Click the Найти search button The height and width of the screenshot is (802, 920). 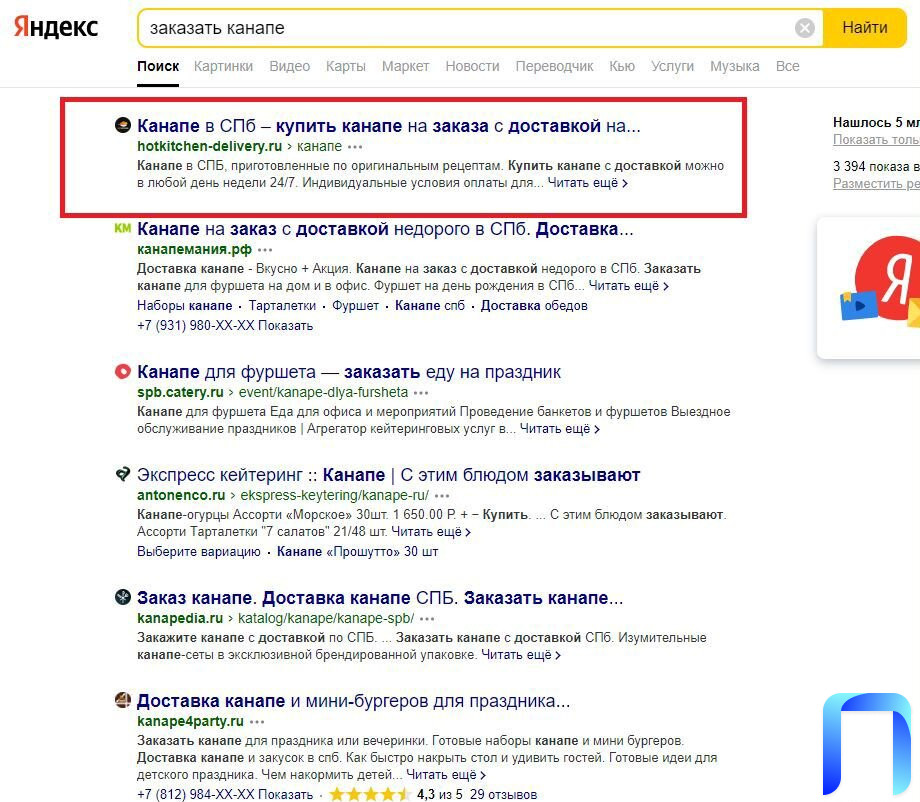865,28
